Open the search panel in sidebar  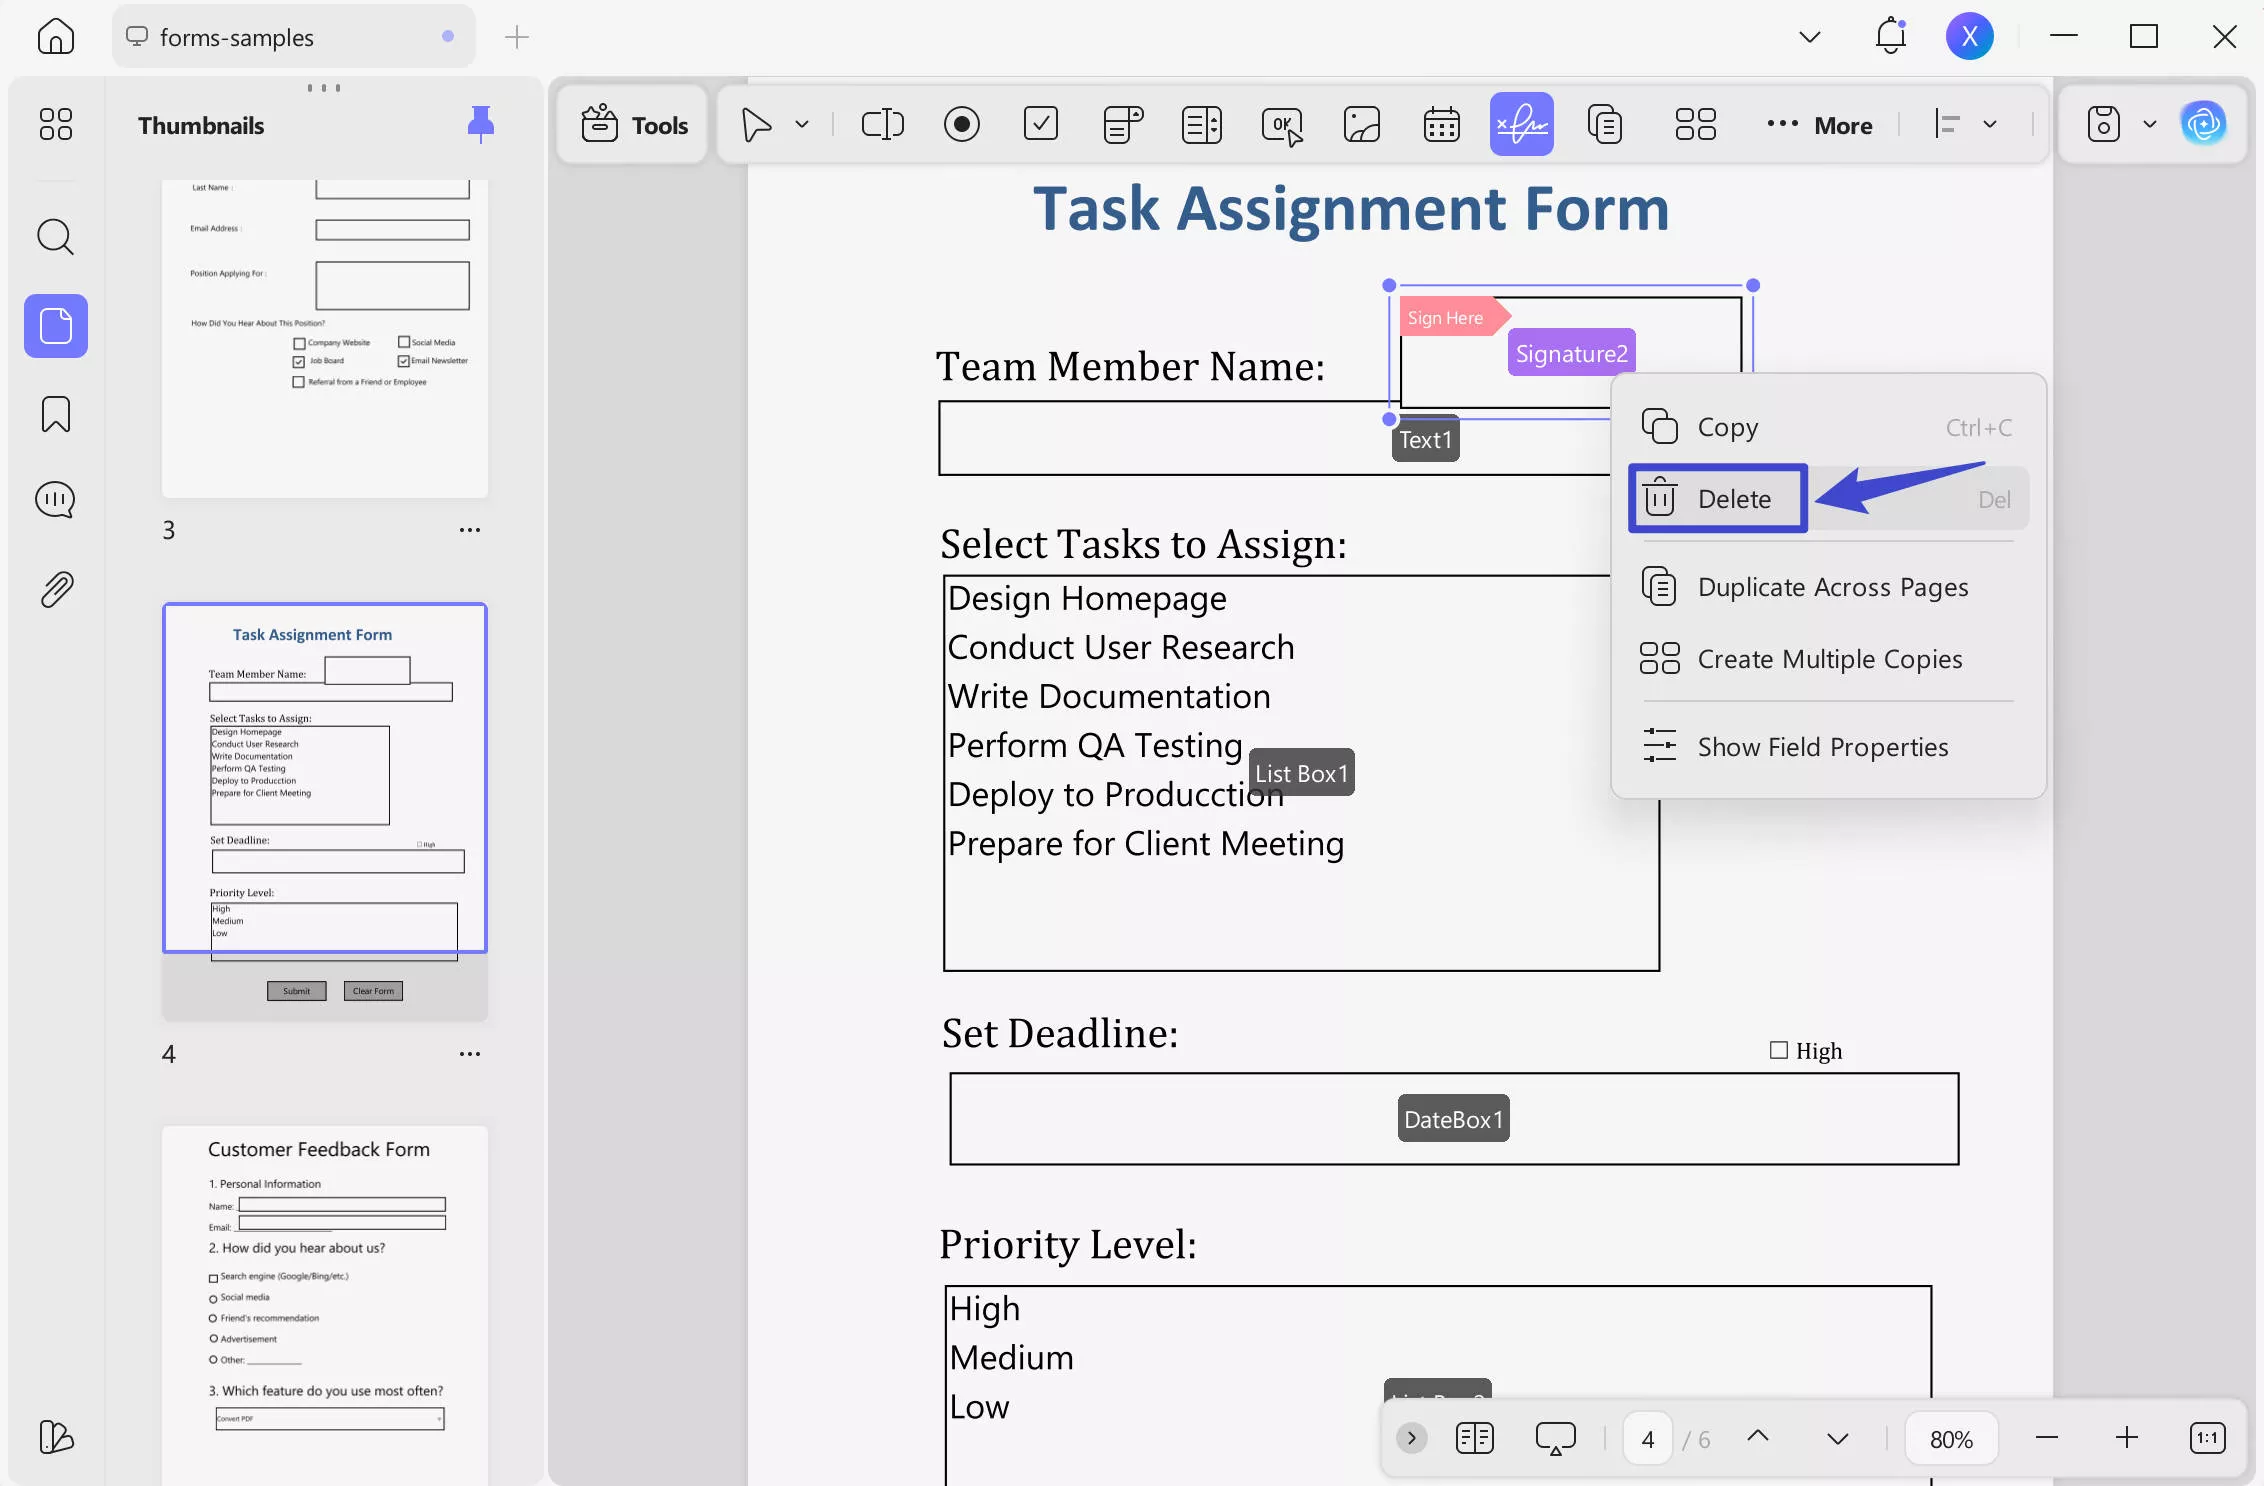click(x=55, y=237)
